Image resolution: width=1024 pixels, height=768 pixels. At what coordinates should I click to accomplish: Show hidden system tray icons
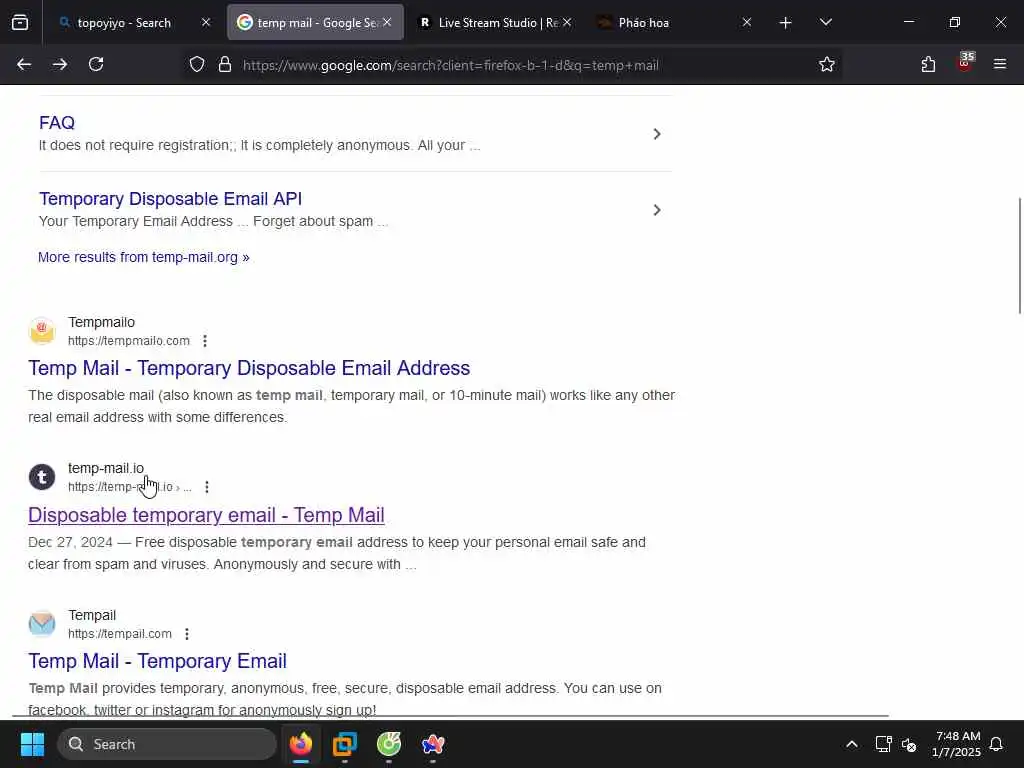tap(852, 744)
